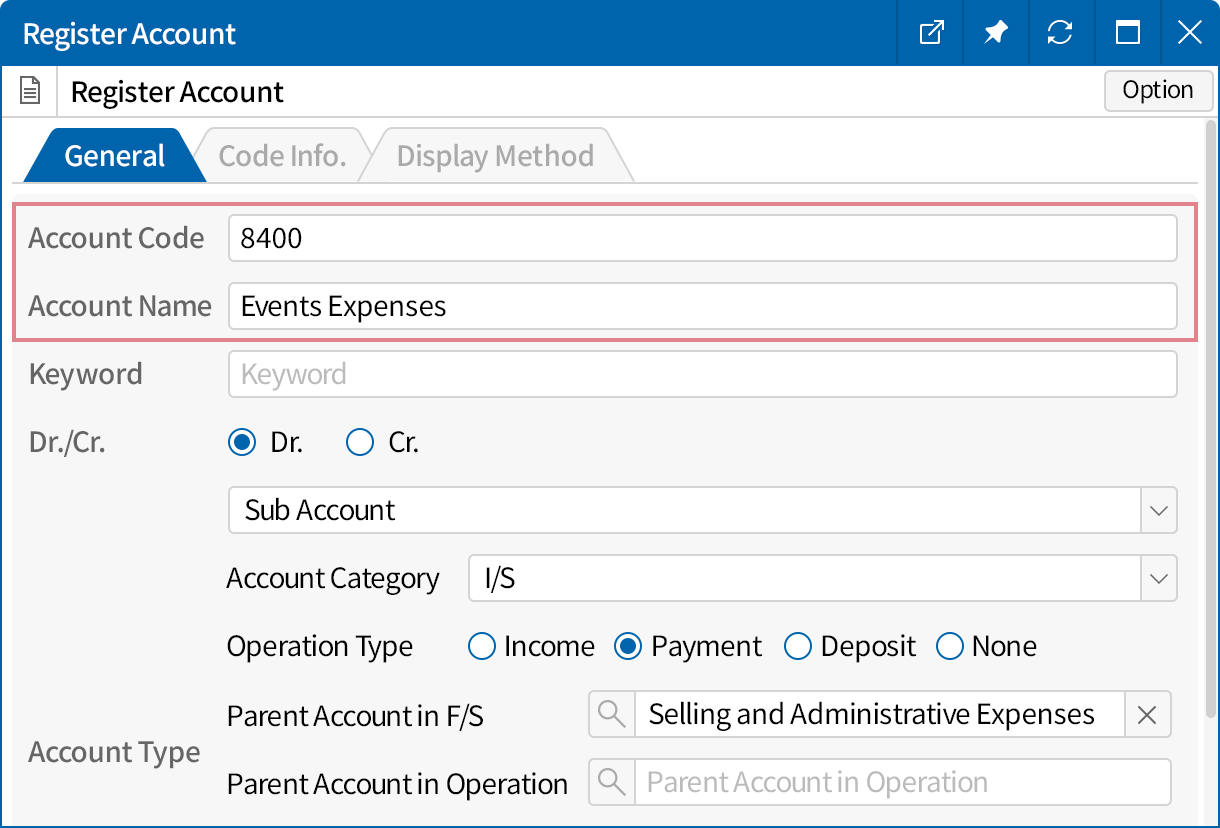Click the Option button

tap(1157, 90)
